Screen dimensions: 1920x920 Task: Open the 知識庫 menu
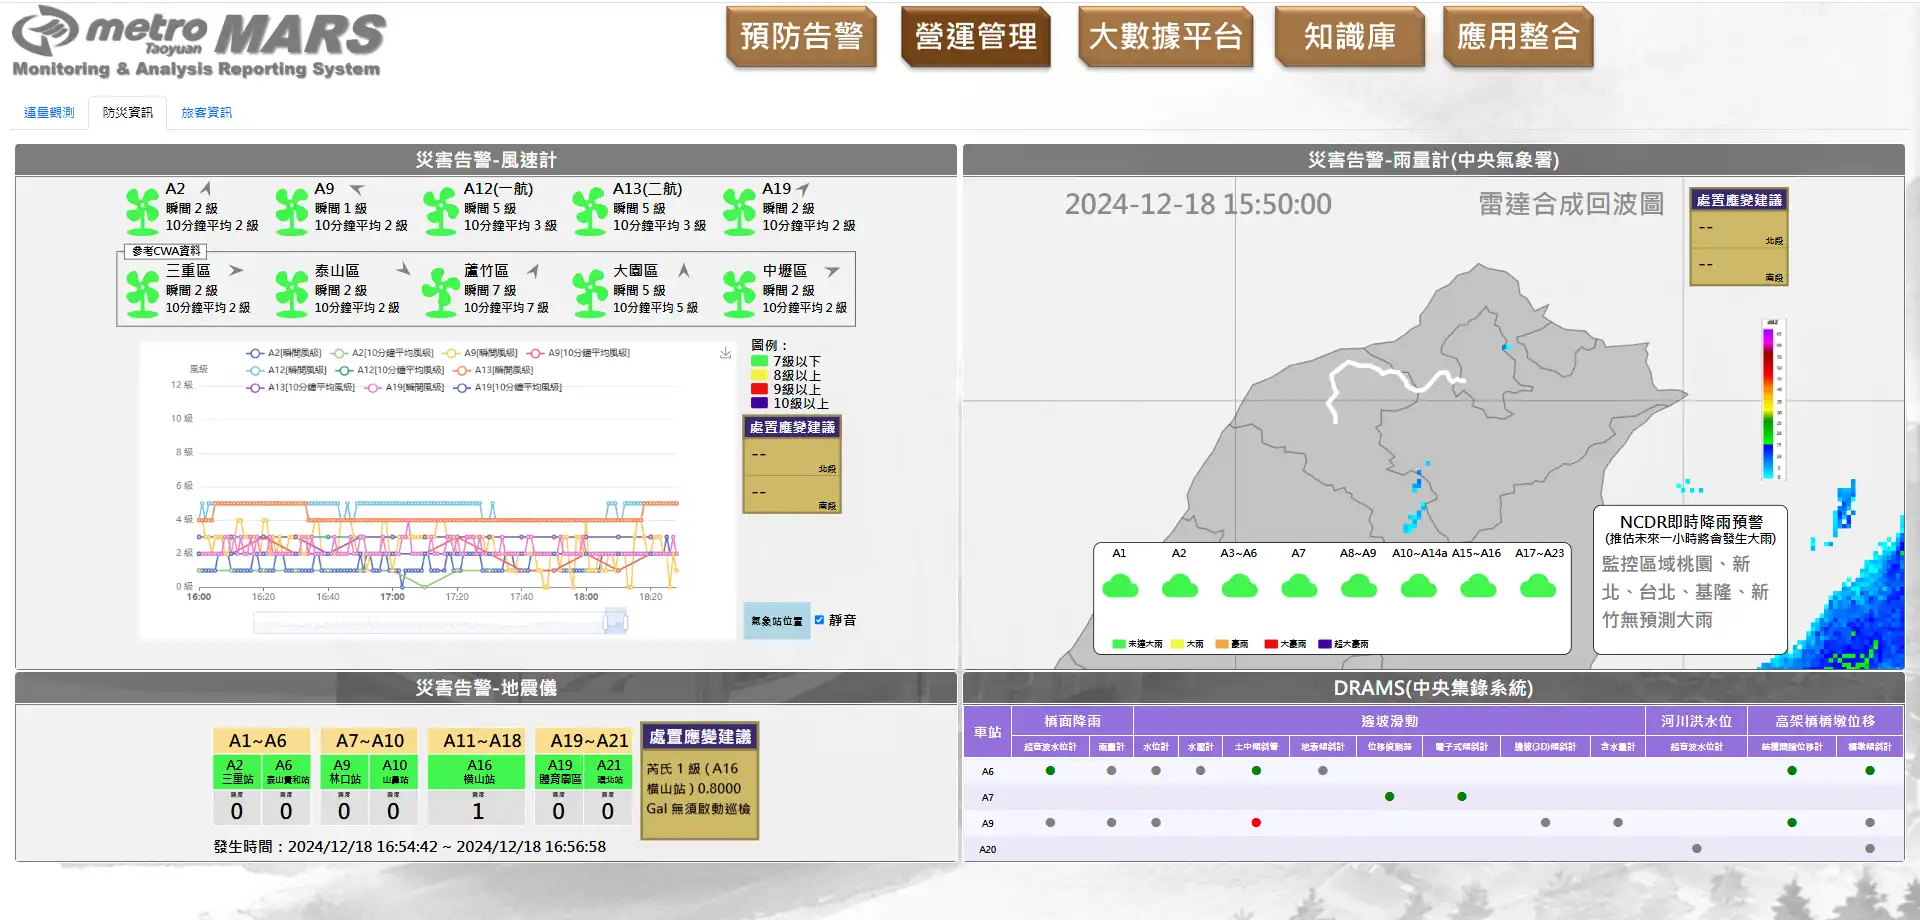pyautogui.click(x=1350, y=37)
